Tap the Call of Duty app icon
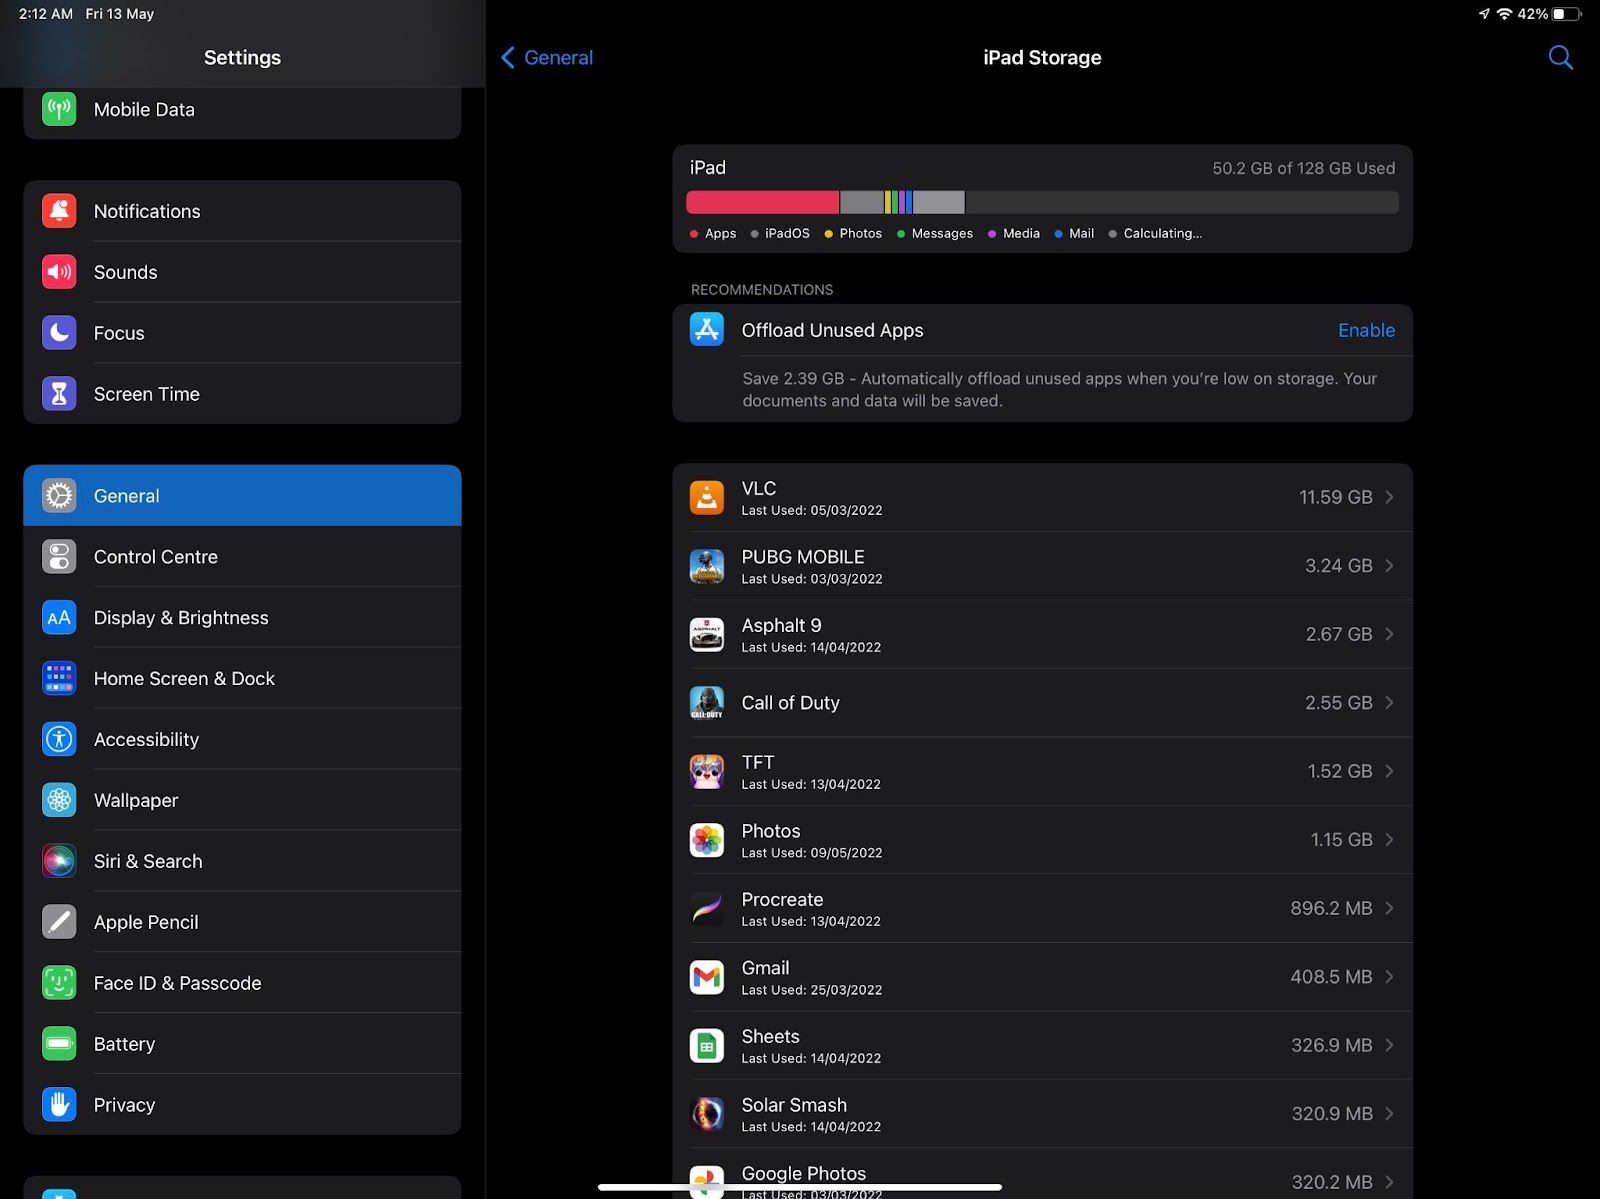The image size is (1600, 1199). [707, 703]
